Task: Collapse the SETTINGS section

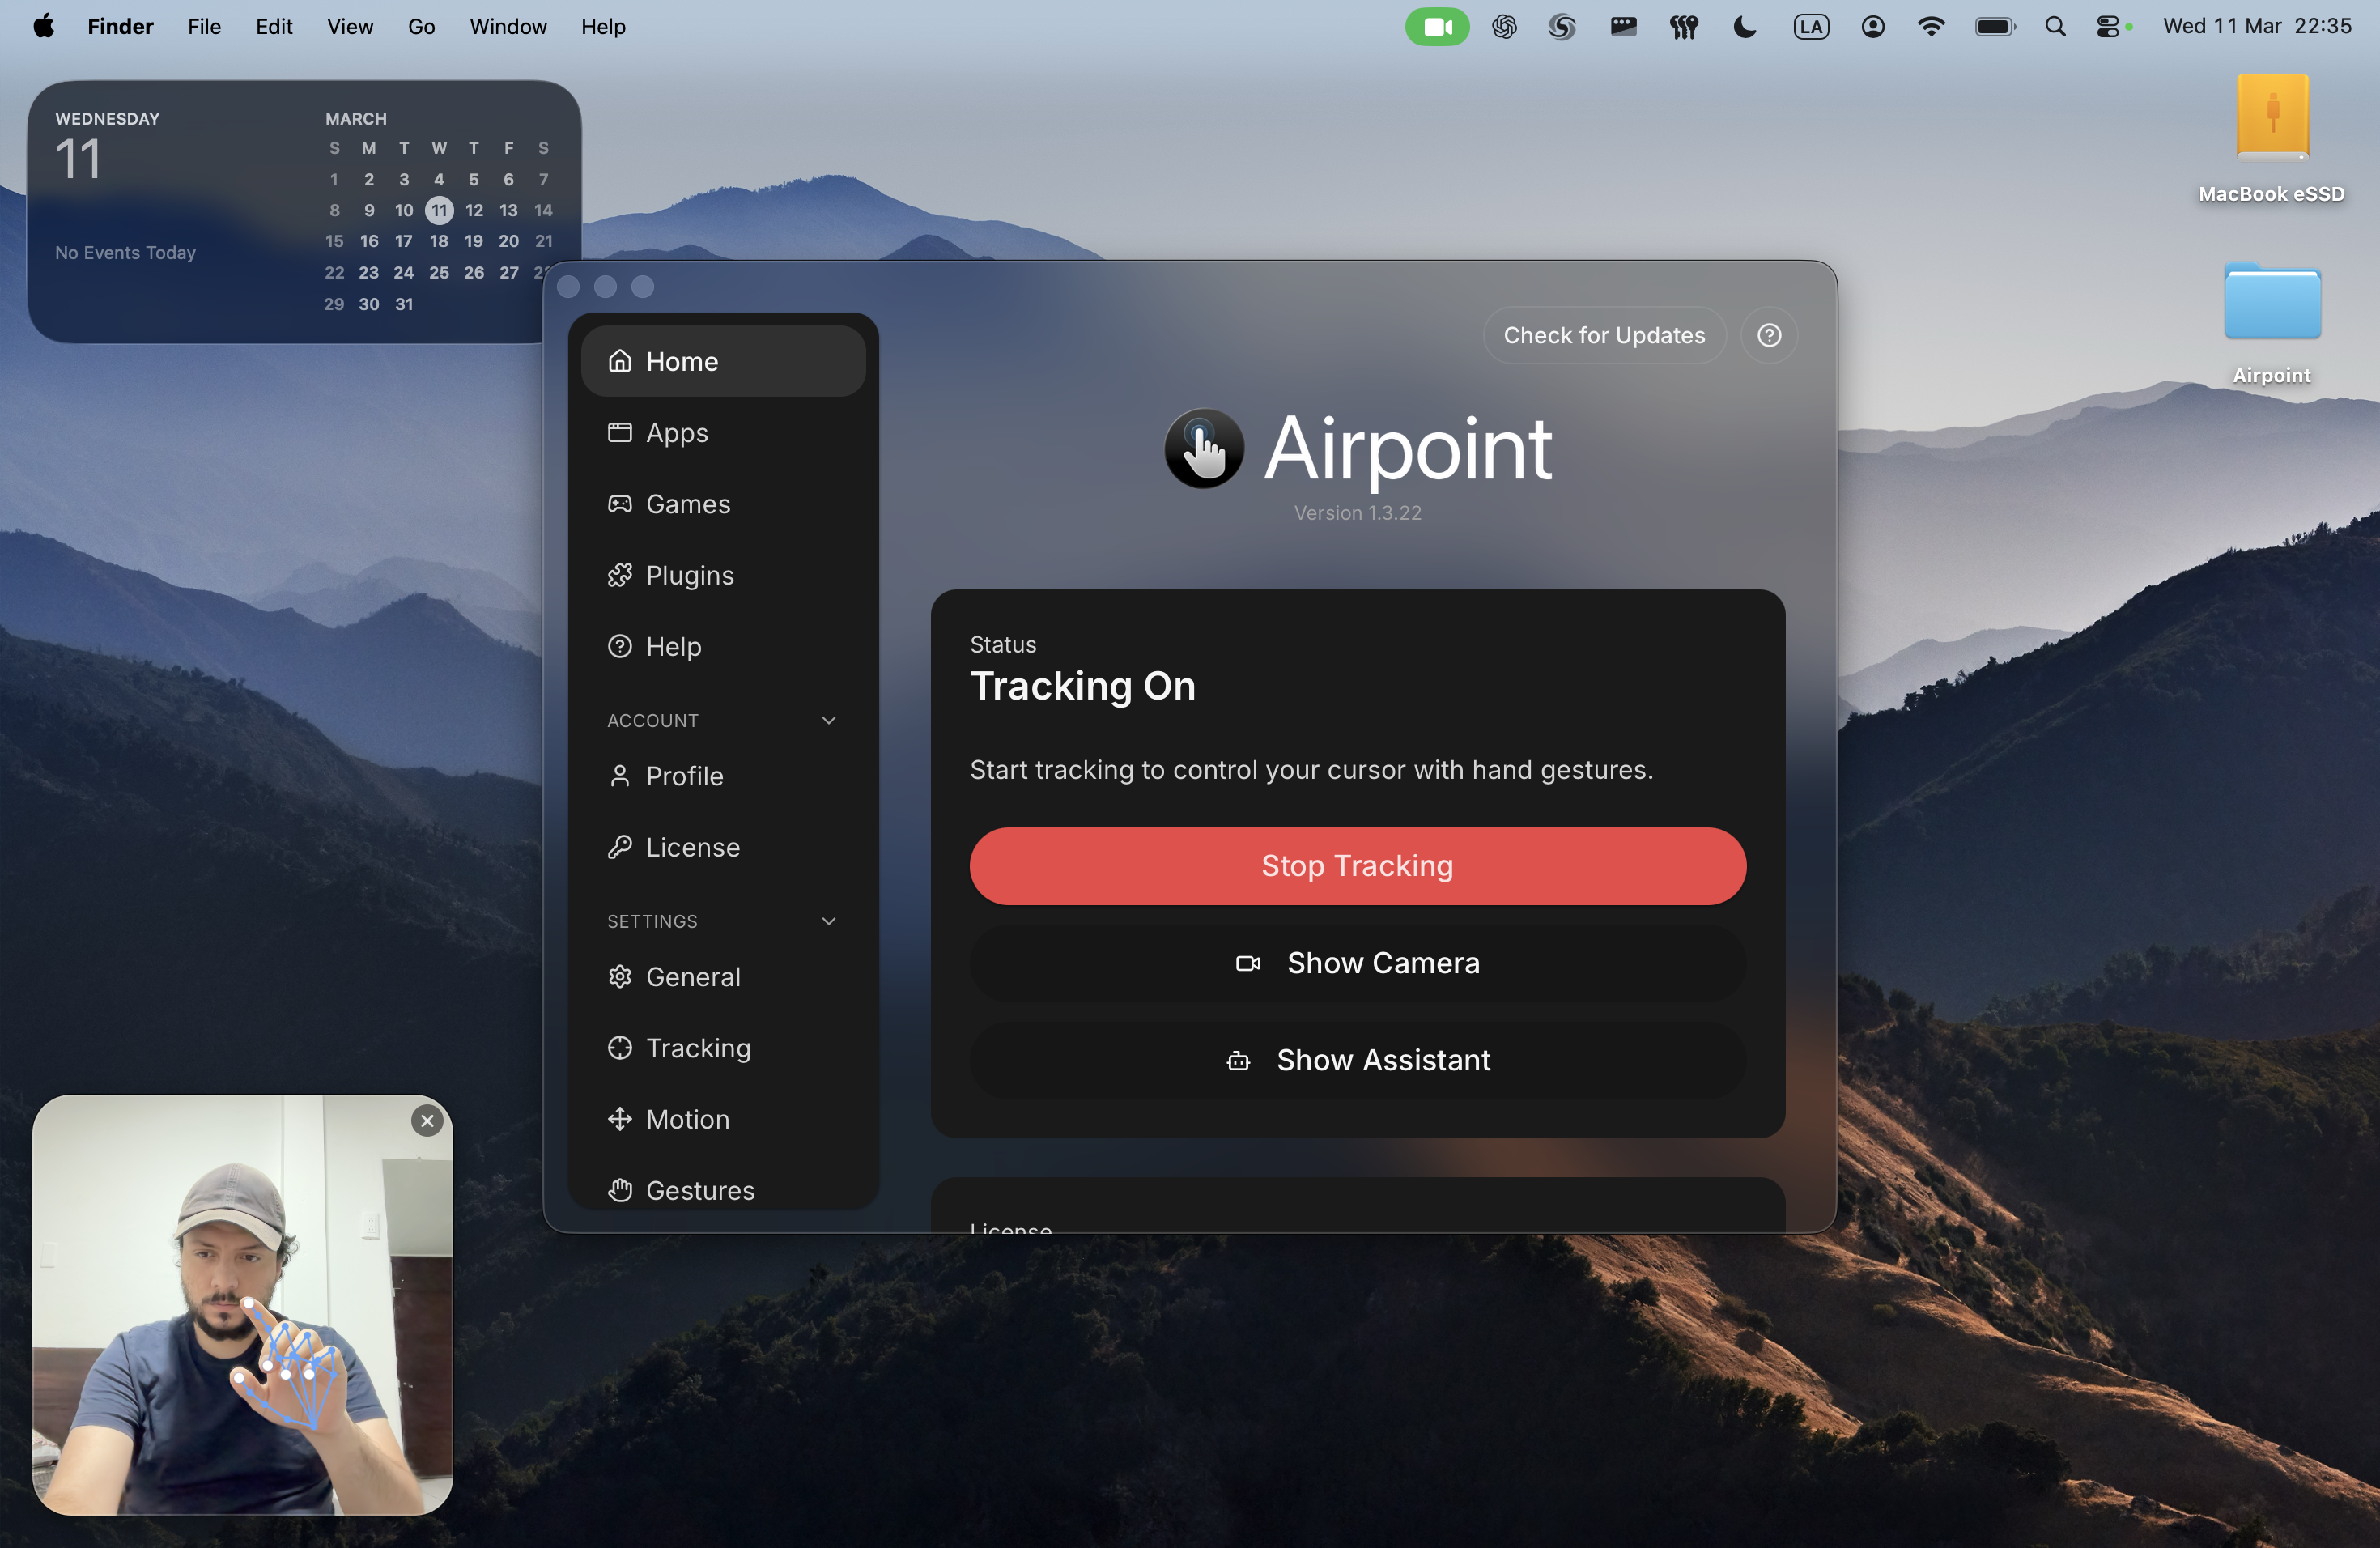Action: (828, 920)
